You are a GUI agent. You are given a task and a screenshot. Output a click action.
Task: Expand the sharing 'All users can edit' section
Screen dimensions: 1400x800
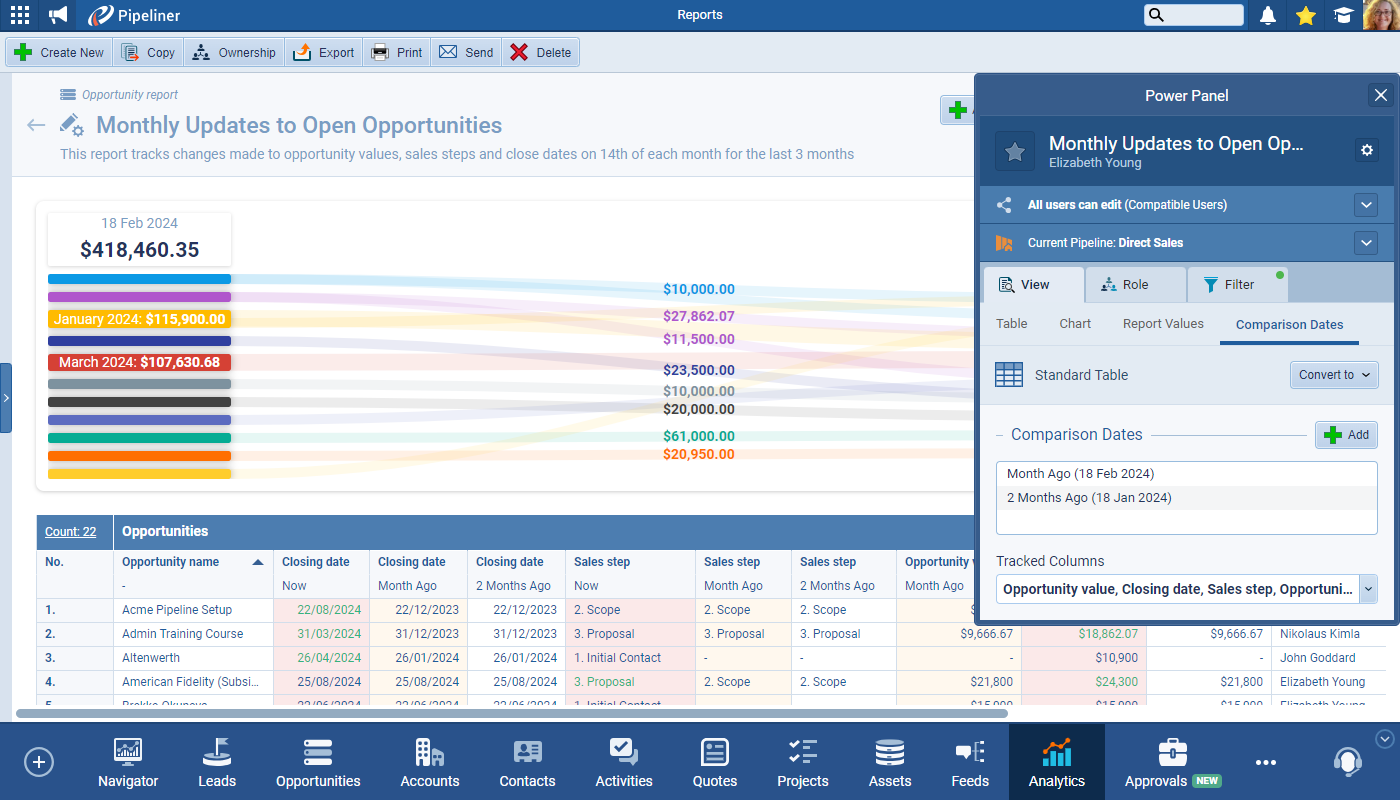coord(1366,205)
